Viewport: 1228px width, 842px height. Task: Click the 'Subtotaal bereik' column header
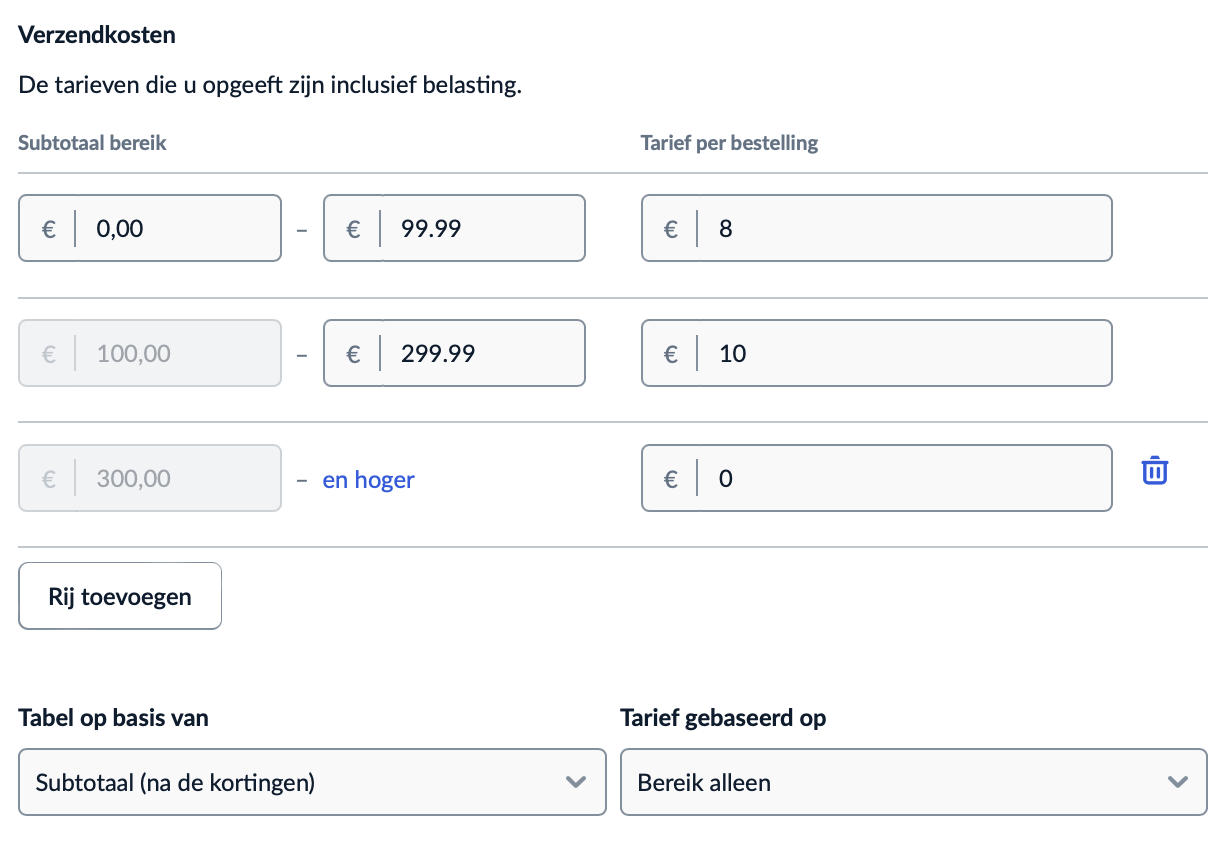pos(92,143)
